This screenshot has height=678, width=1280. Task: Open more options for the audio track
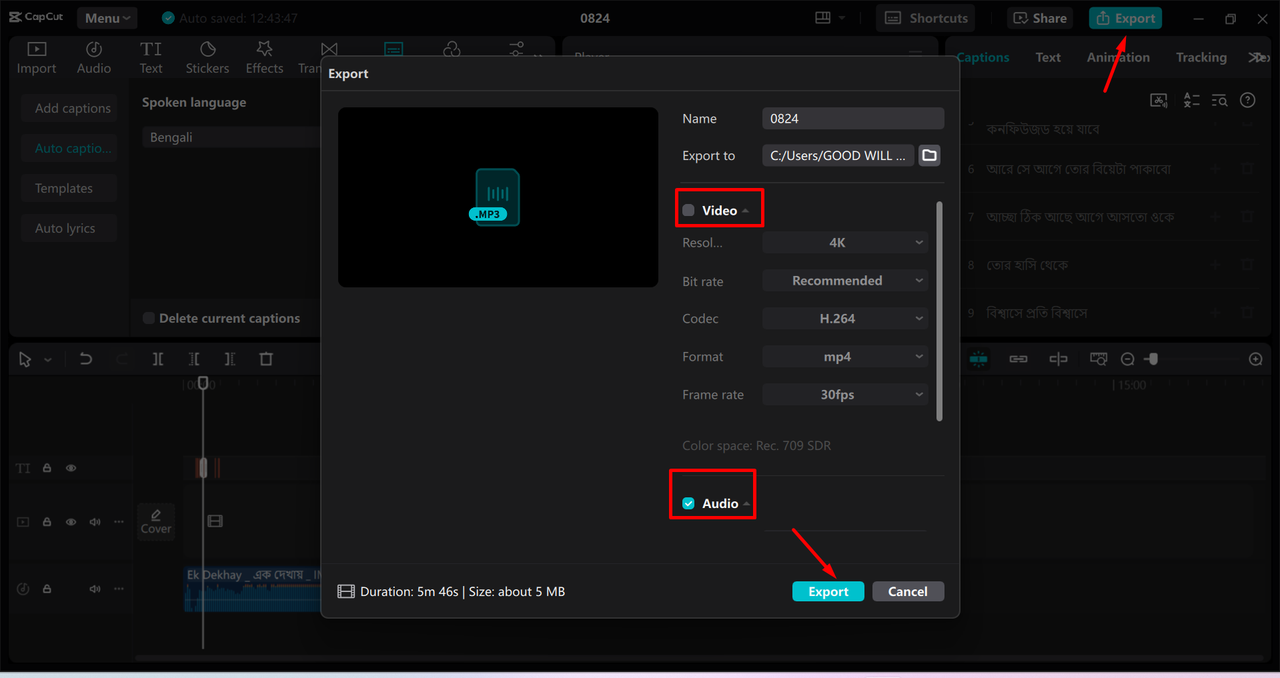pos(119,589)
